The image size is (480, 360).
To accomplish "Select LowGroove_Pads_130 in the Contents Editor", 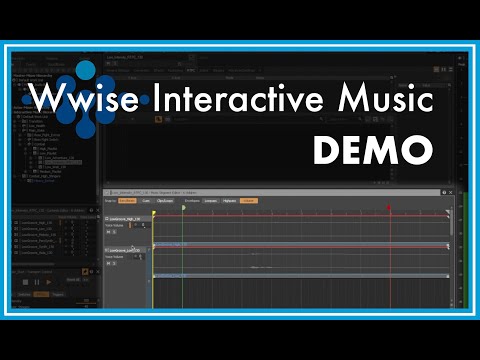I will coord(37,253).
